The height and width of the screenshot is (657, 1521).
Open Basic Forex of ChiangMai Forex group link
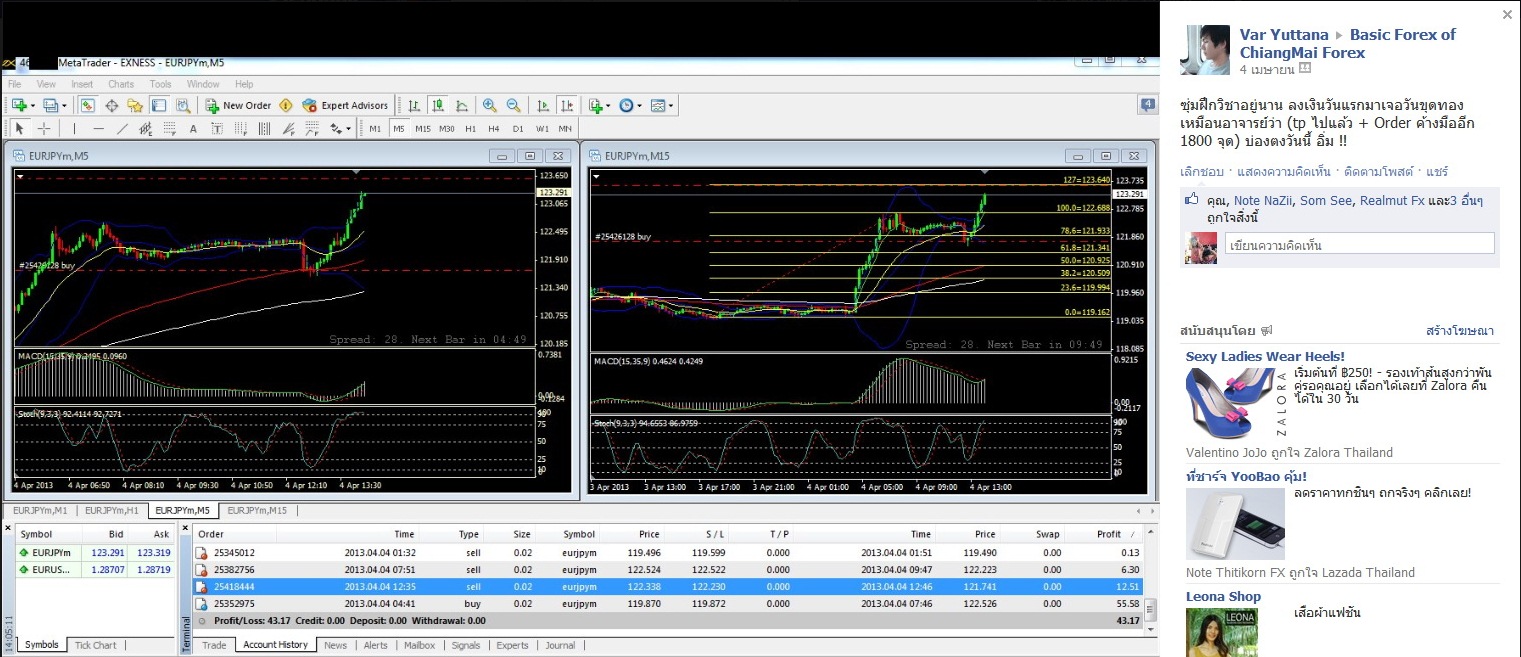[1348, 44]
